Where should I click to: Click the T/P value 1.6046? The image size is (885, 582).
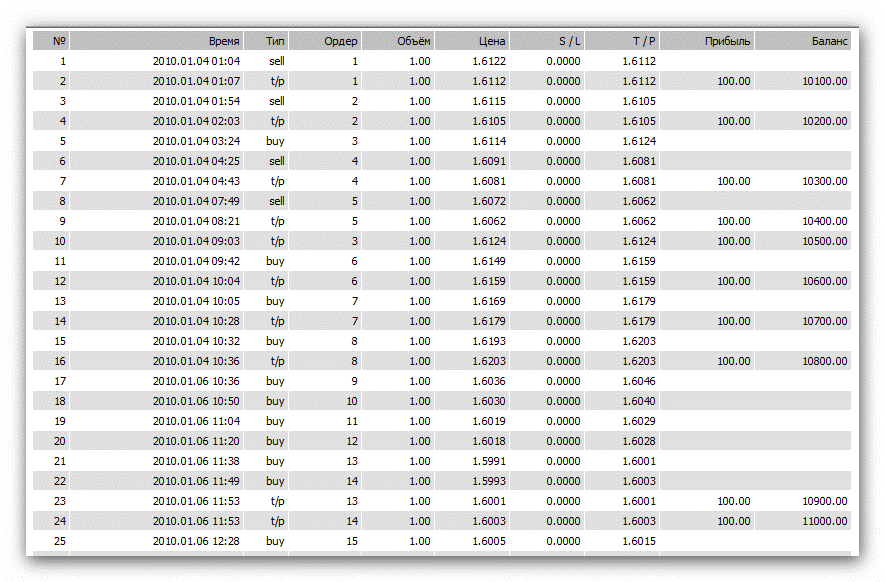click(639, 382)
